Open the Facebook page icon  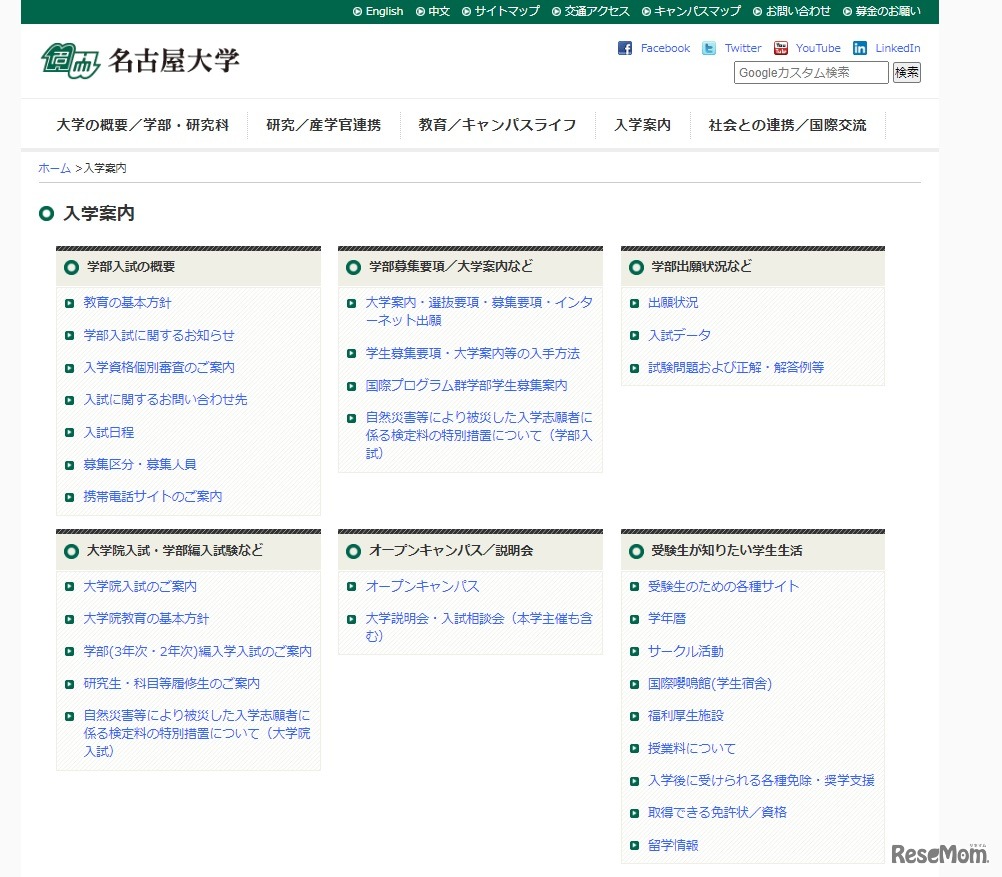(623, 47)
